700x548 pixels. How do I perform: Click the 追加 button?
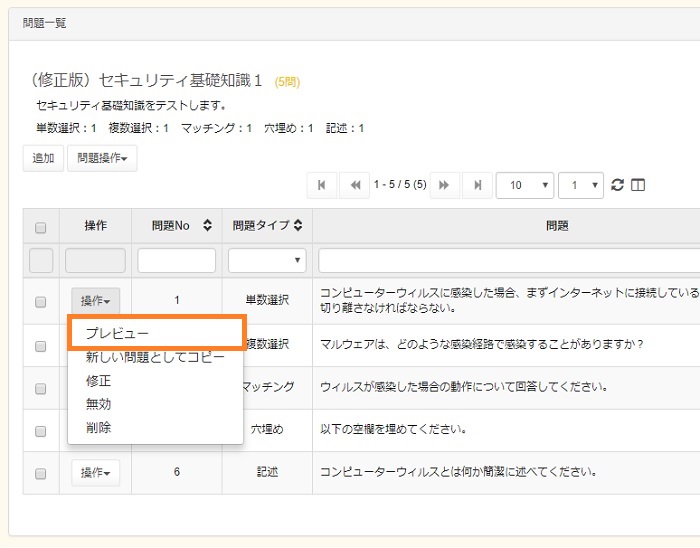tap(43, 158)
